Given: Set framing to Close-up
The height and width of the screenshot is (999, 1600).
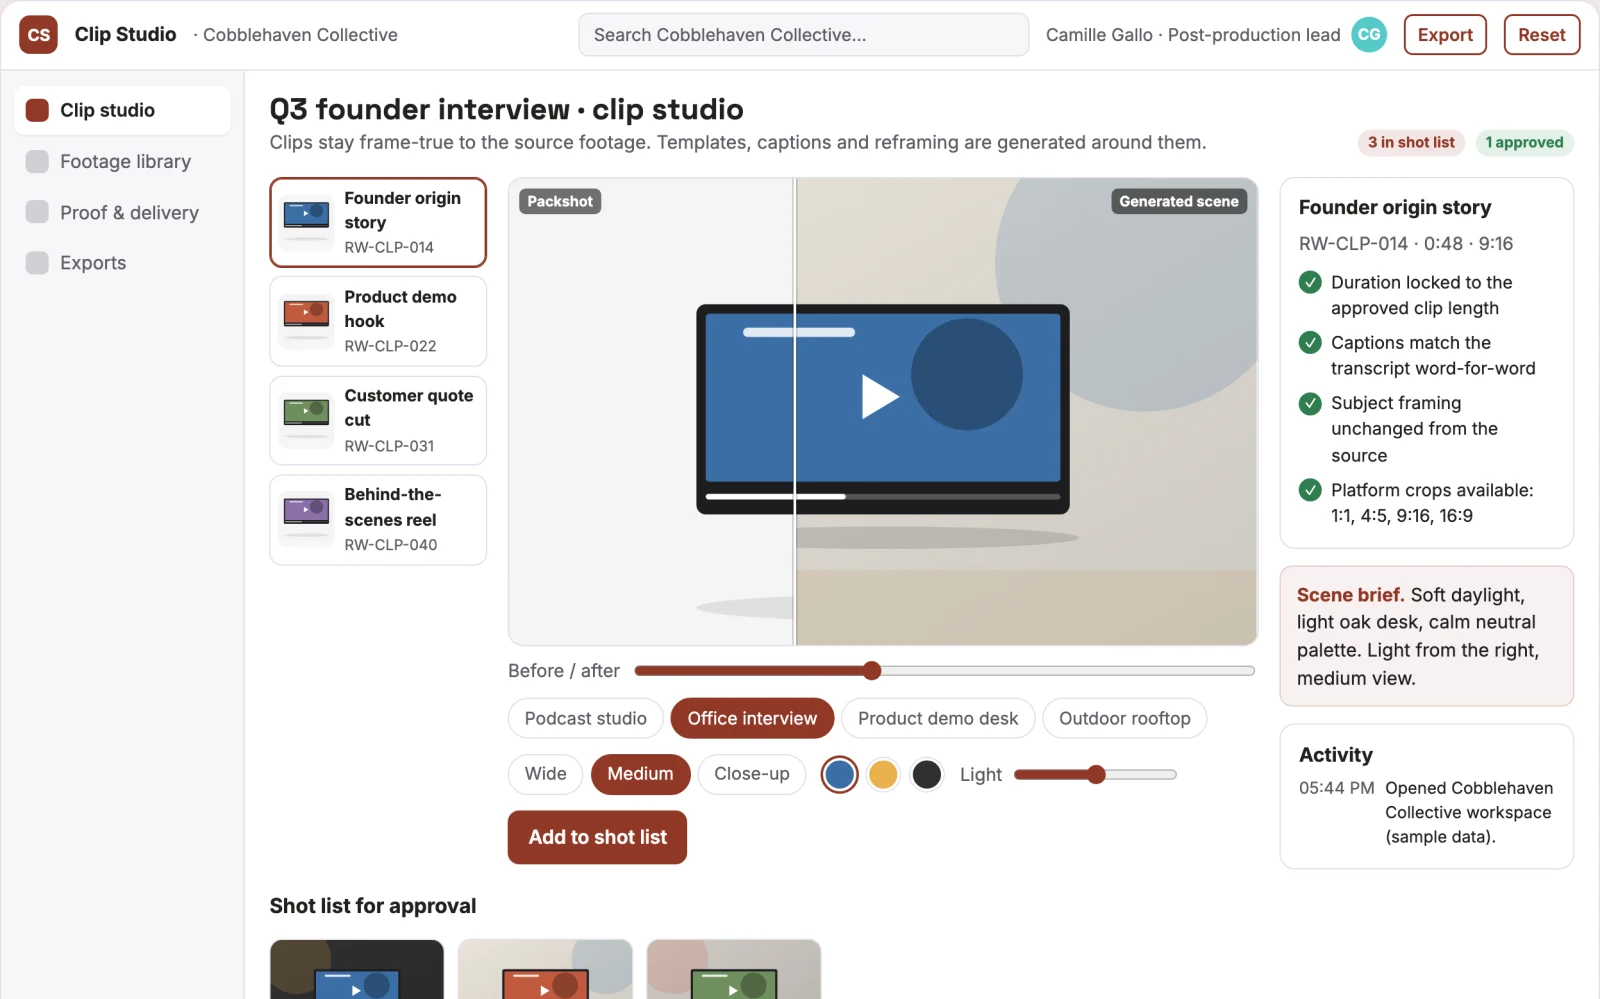Looking at the screenshot, I should point(752,774).
